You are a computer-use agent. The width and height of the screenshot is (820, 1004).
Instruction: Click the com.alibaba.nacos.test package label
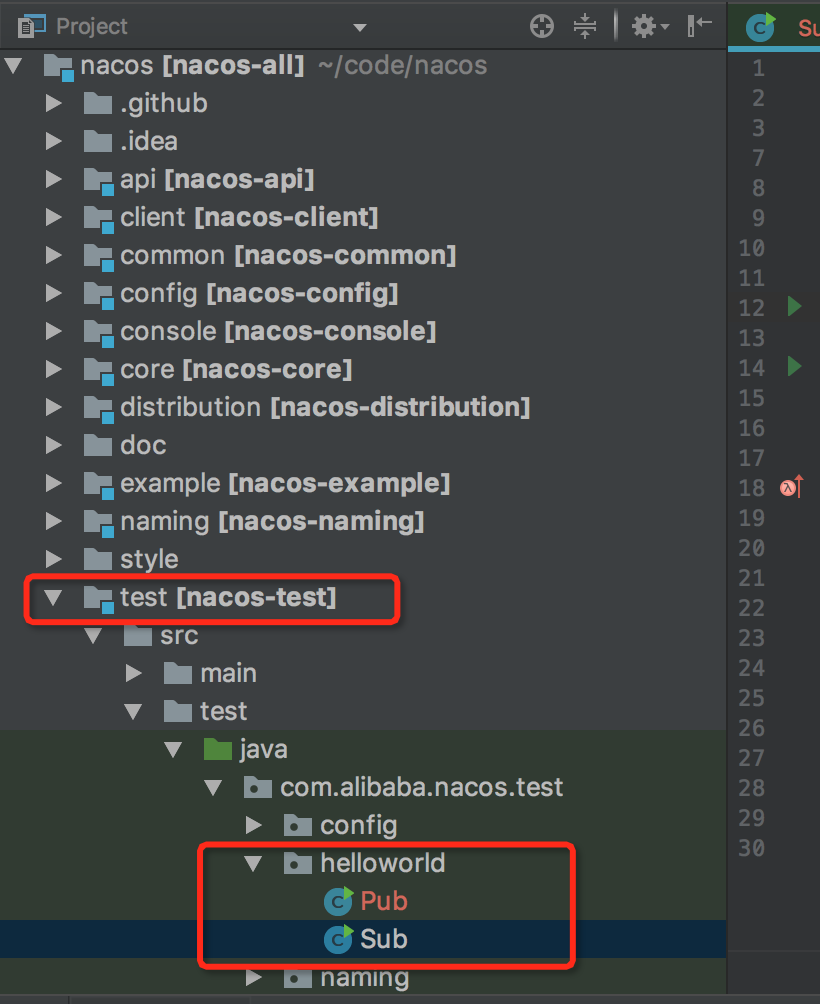pyautogui.click(x=421, y=788)
